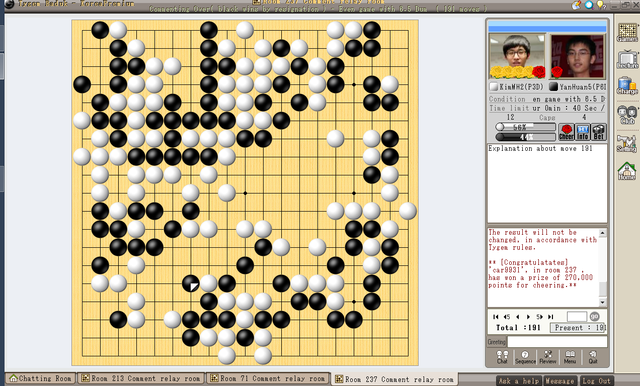
Task: Open the Charge icon in sidebar
Action: [x=627, y=86]
